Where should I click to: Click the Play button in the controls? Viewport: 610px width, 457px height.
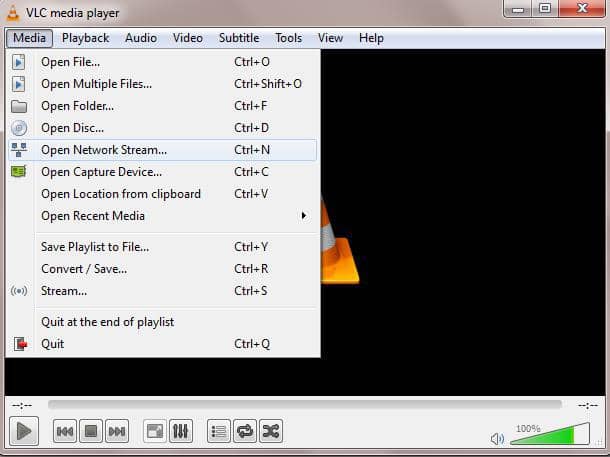[x=24, y=431]
